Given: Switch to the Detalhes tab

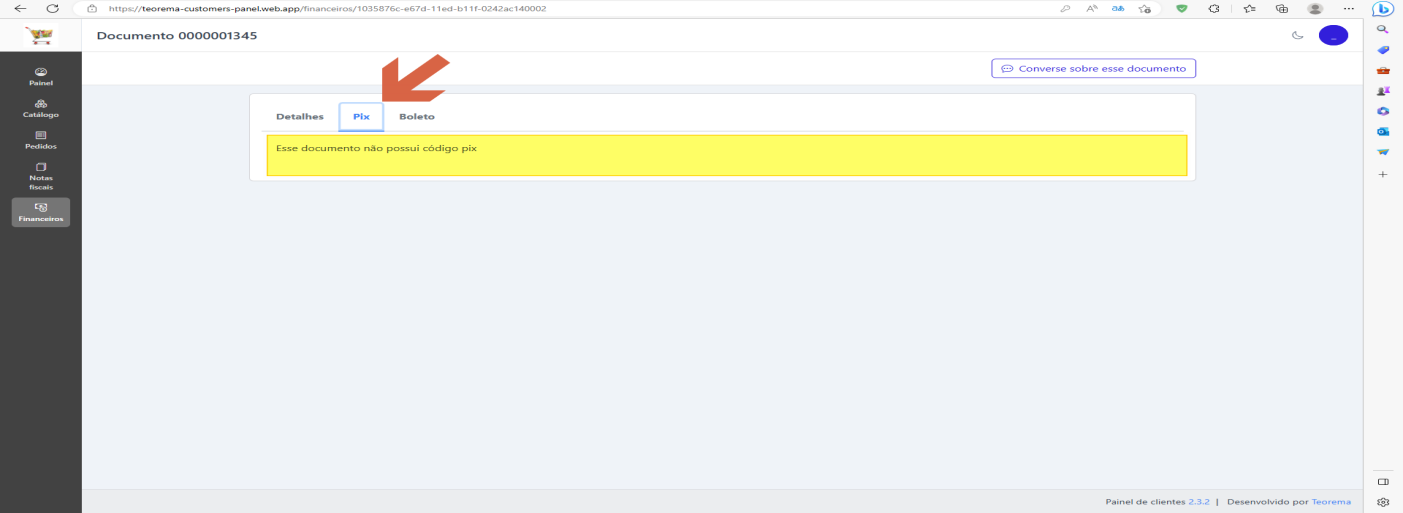Looking at the screenshot, I should (300, 116).
